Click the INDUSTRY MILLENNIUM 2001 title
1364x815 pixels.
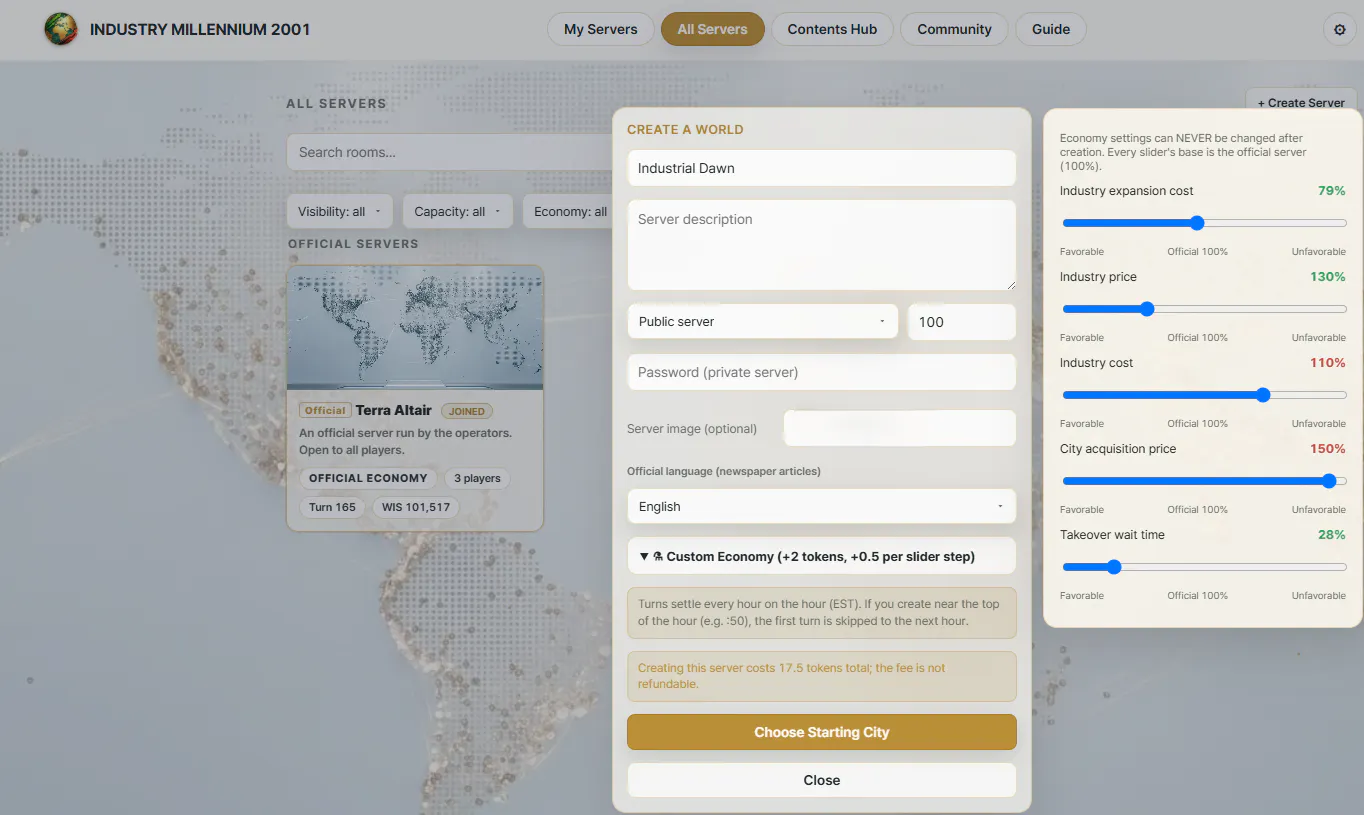click(200, 29)
